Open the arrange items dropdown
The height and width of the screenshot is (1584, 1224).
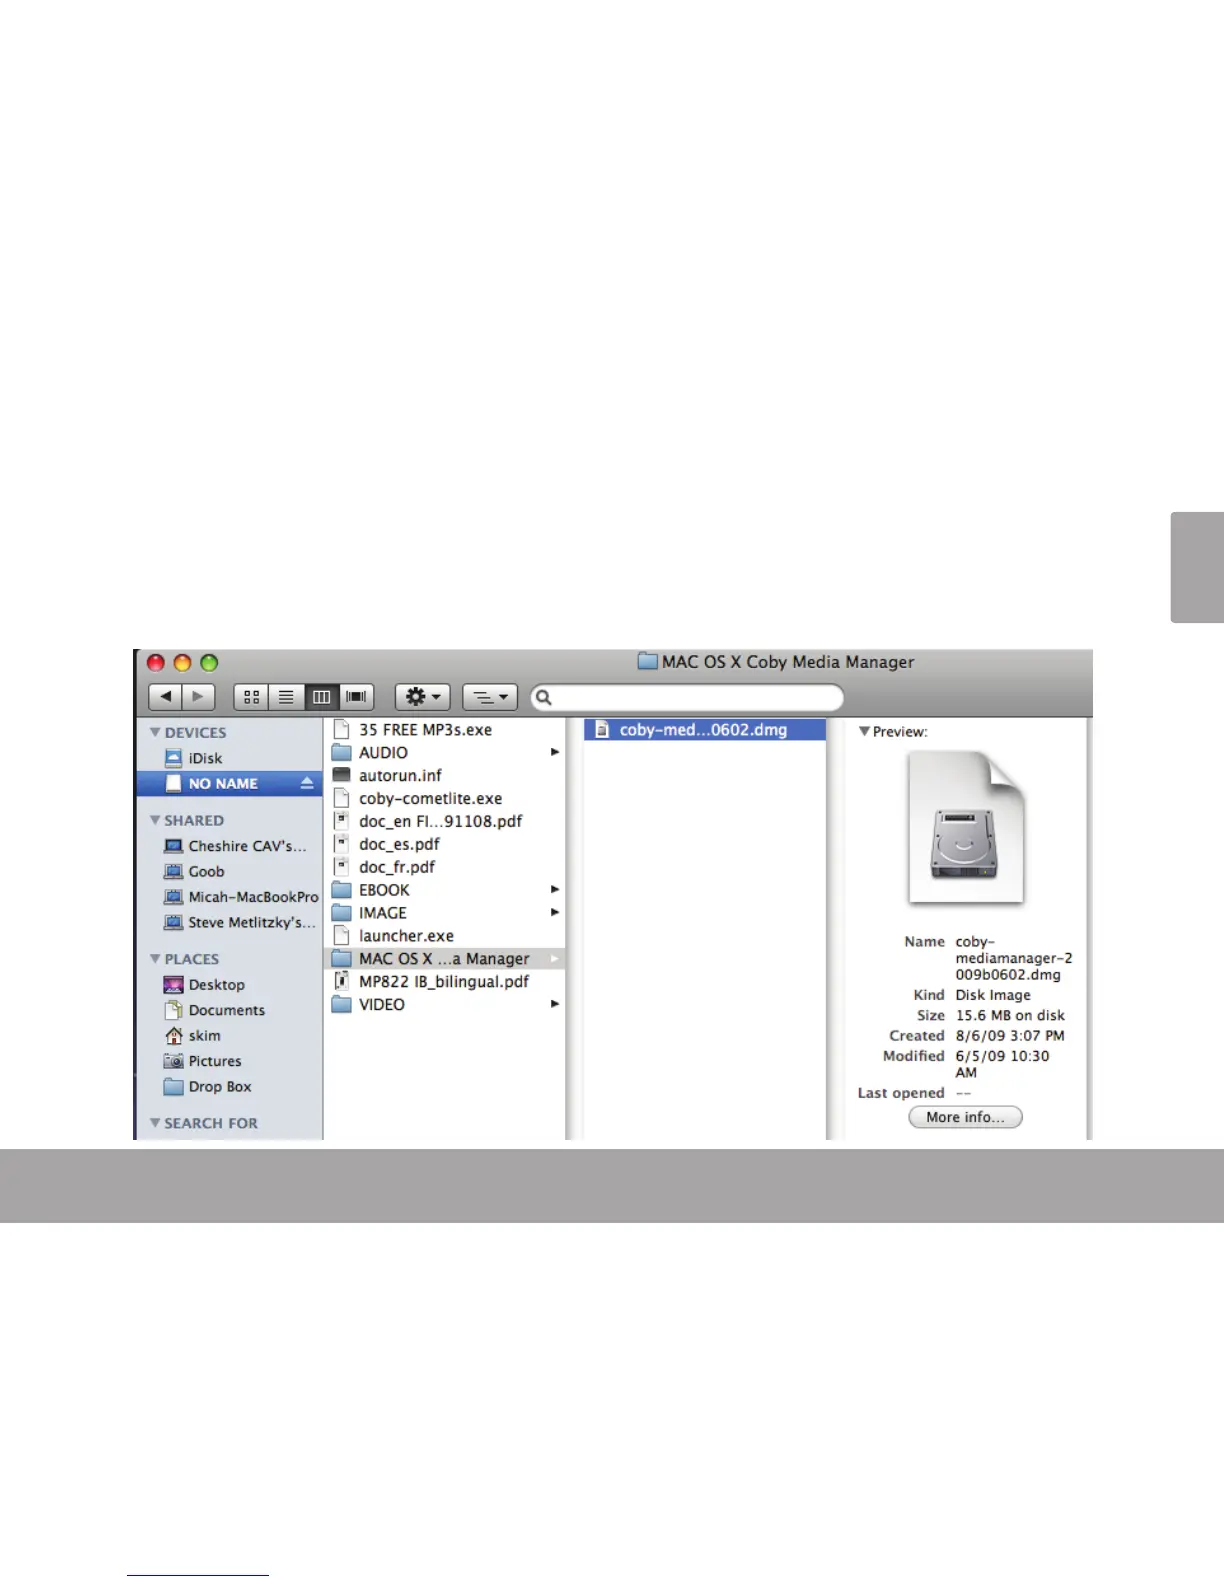pos(490,697)
